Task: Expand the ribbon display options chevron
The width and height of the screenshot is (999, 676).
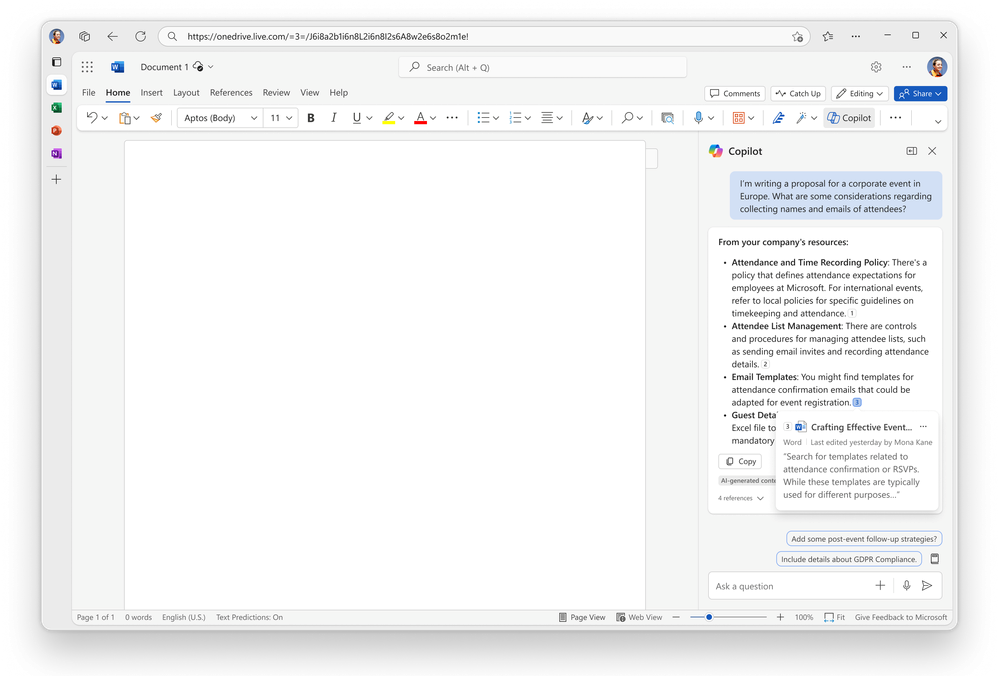Action: (938, 121)
